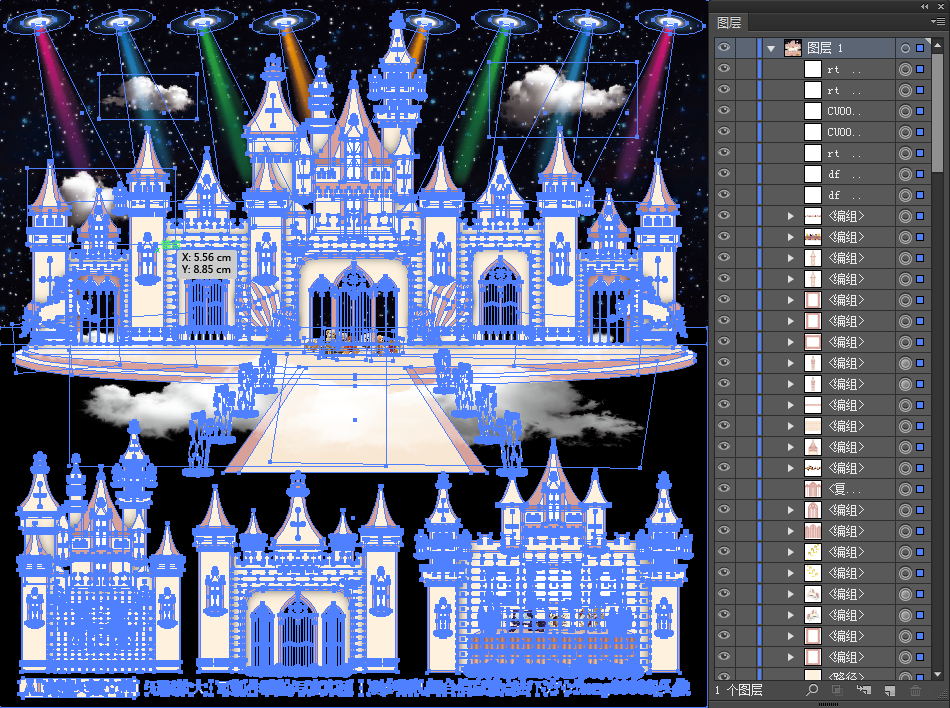This screenshot has height=708, width=950.
Task: Hide the <复.. compound item eye
Action: click(x=724, y=489)
